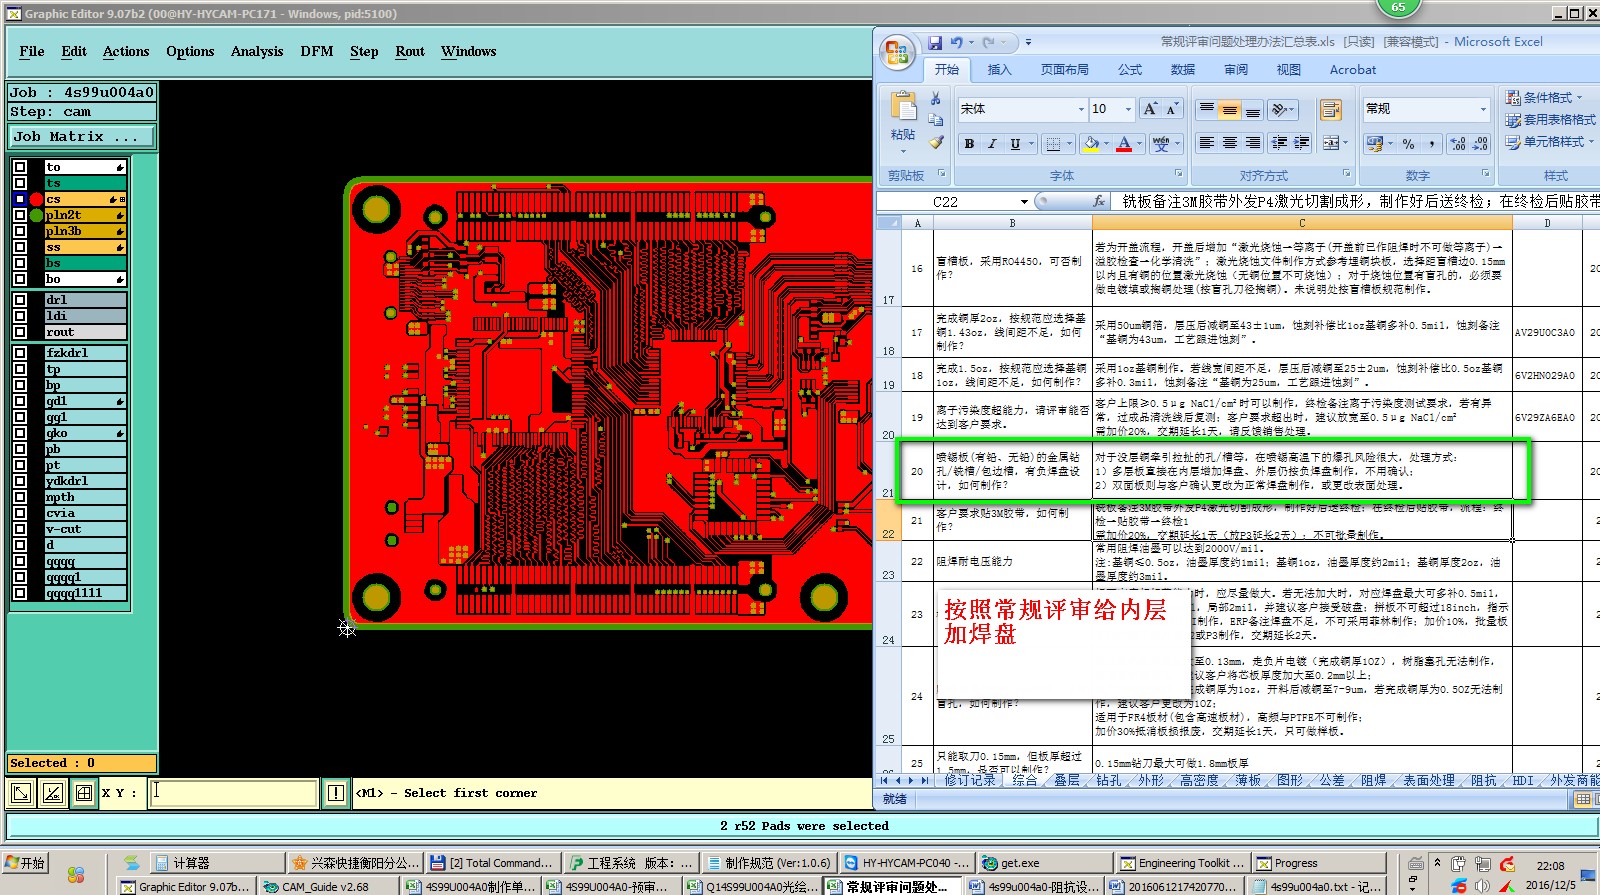Switch to the 插入 ribbon tab
The image size is (1600, 895).
pyautogui.click(x=999, y=70)
